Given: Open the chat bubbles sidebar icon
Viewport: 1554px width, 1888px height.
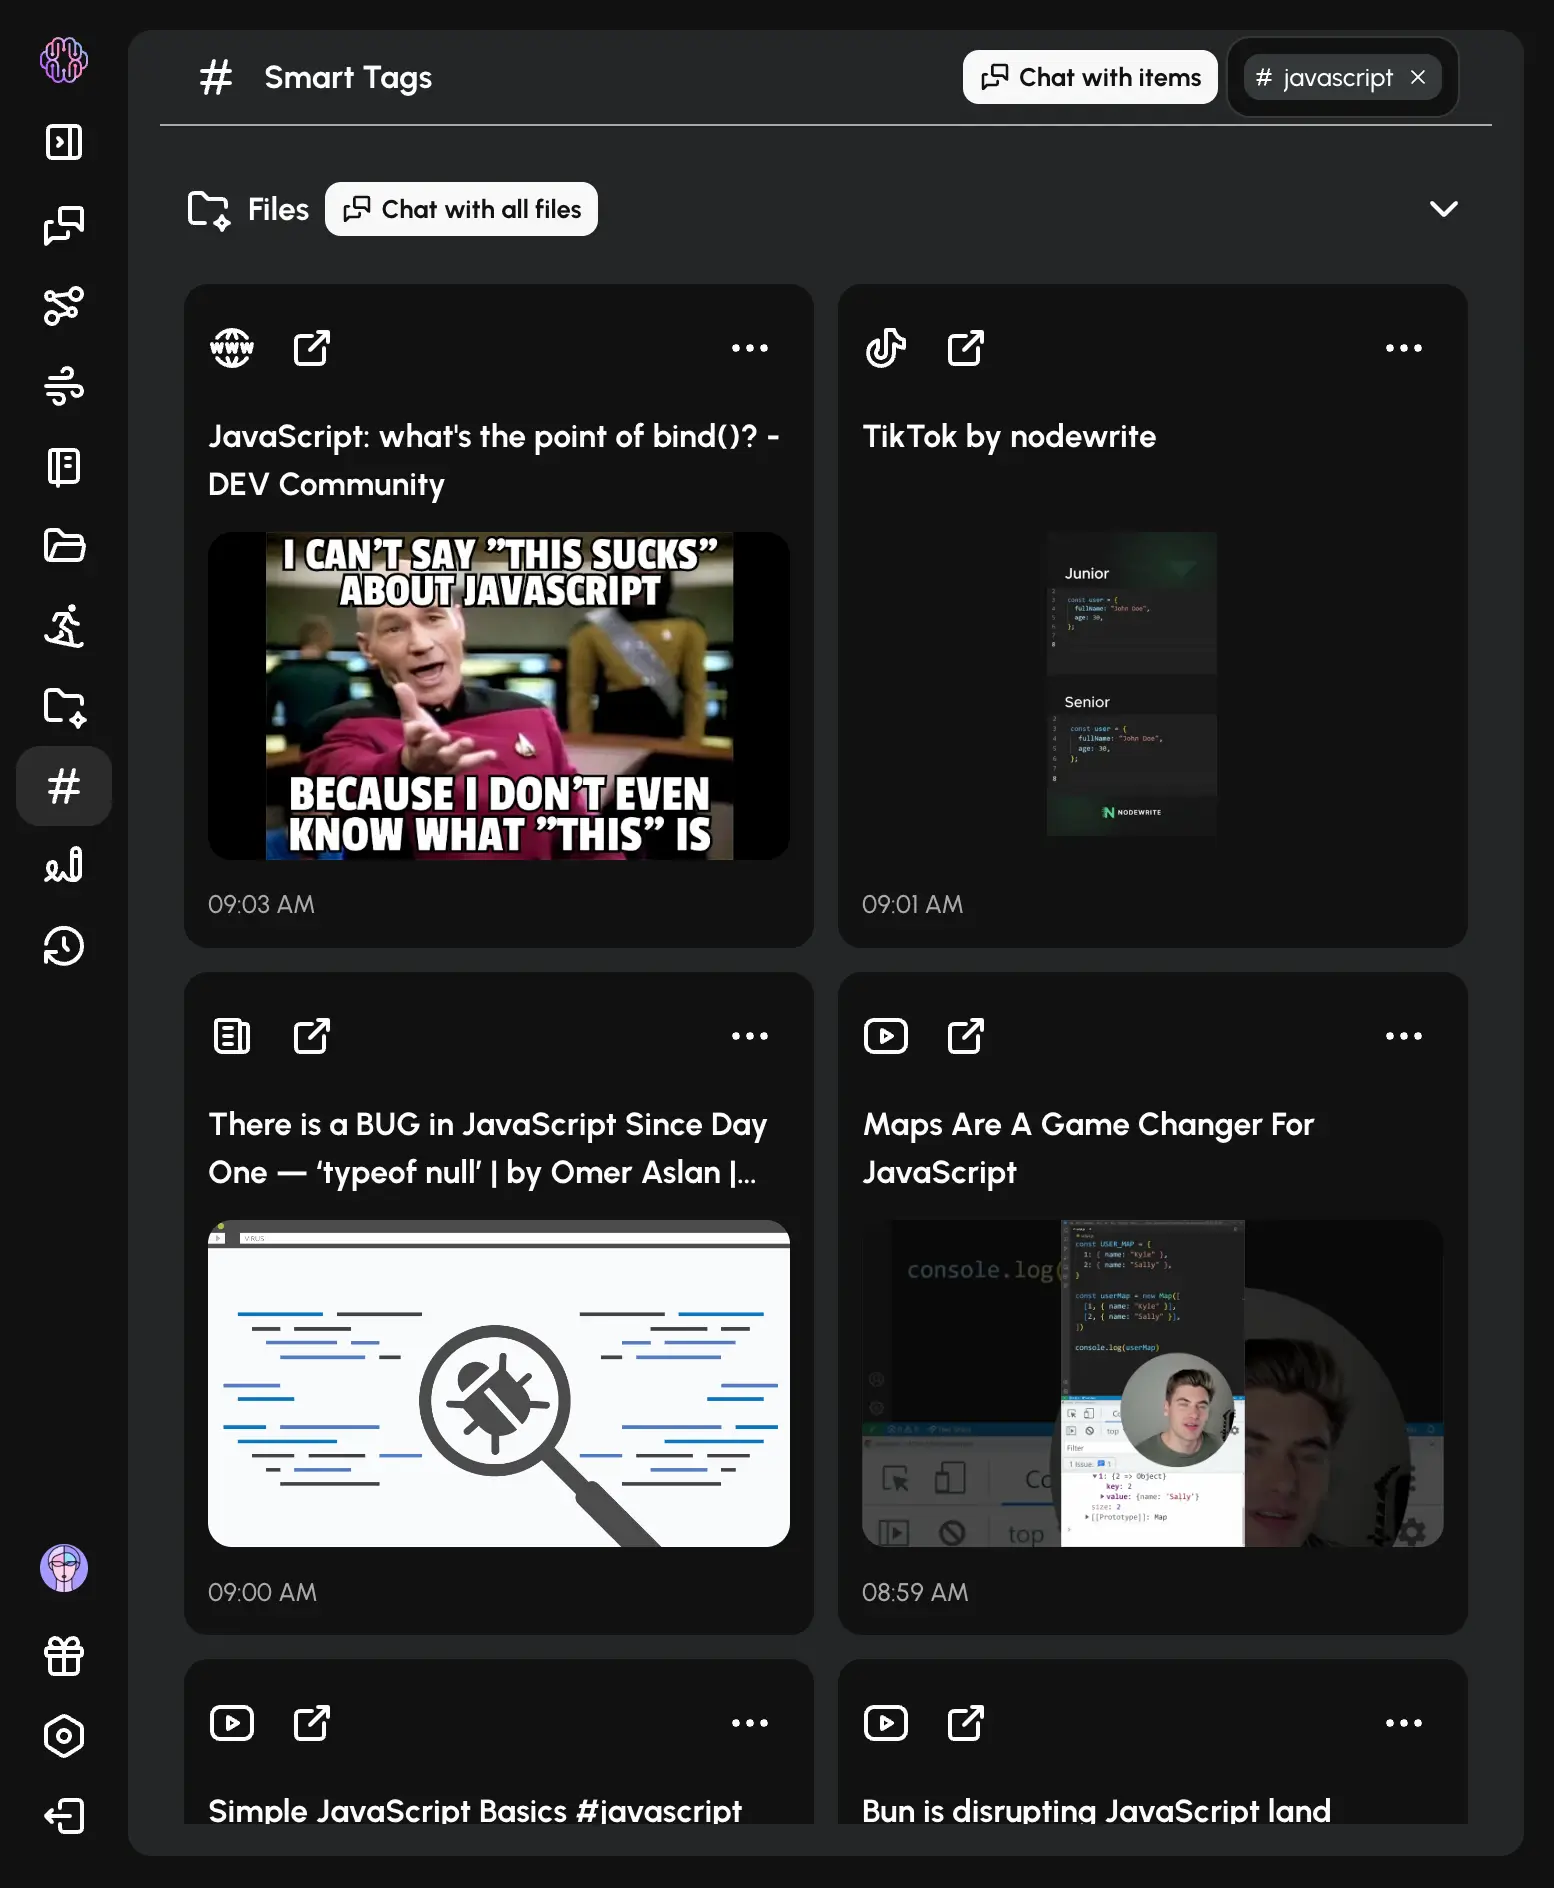Looking at the screenshot, I should point(64,225).
